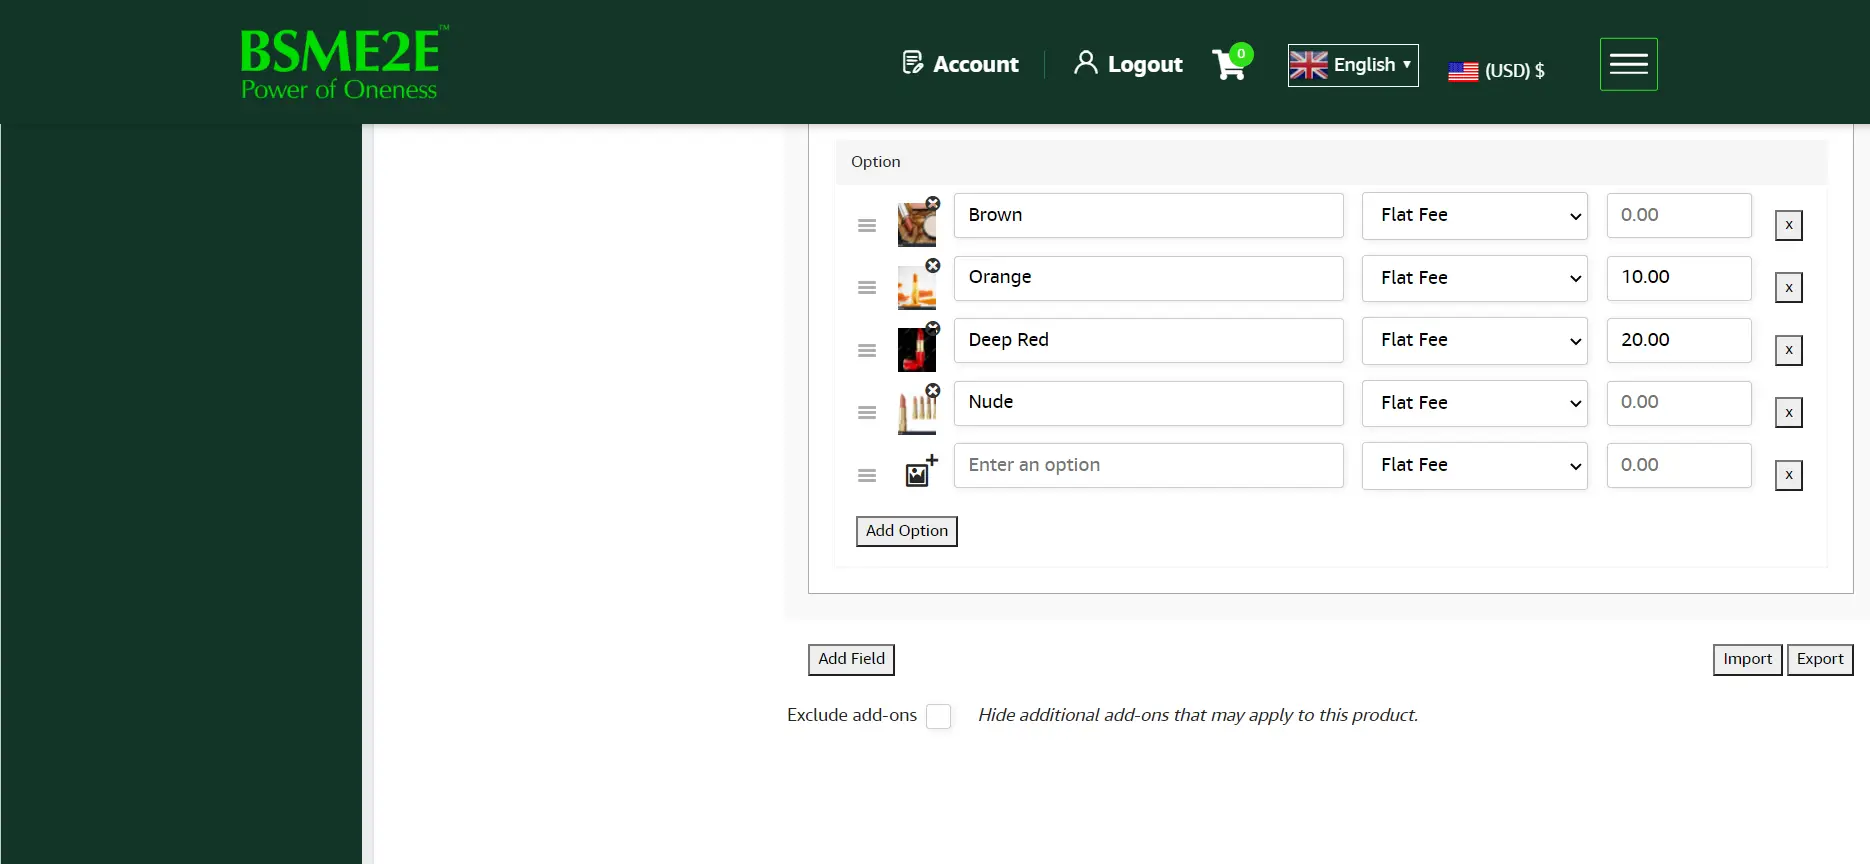Edit the Orange option name field
The image size is (1870, 864).
pos(1148,278)
